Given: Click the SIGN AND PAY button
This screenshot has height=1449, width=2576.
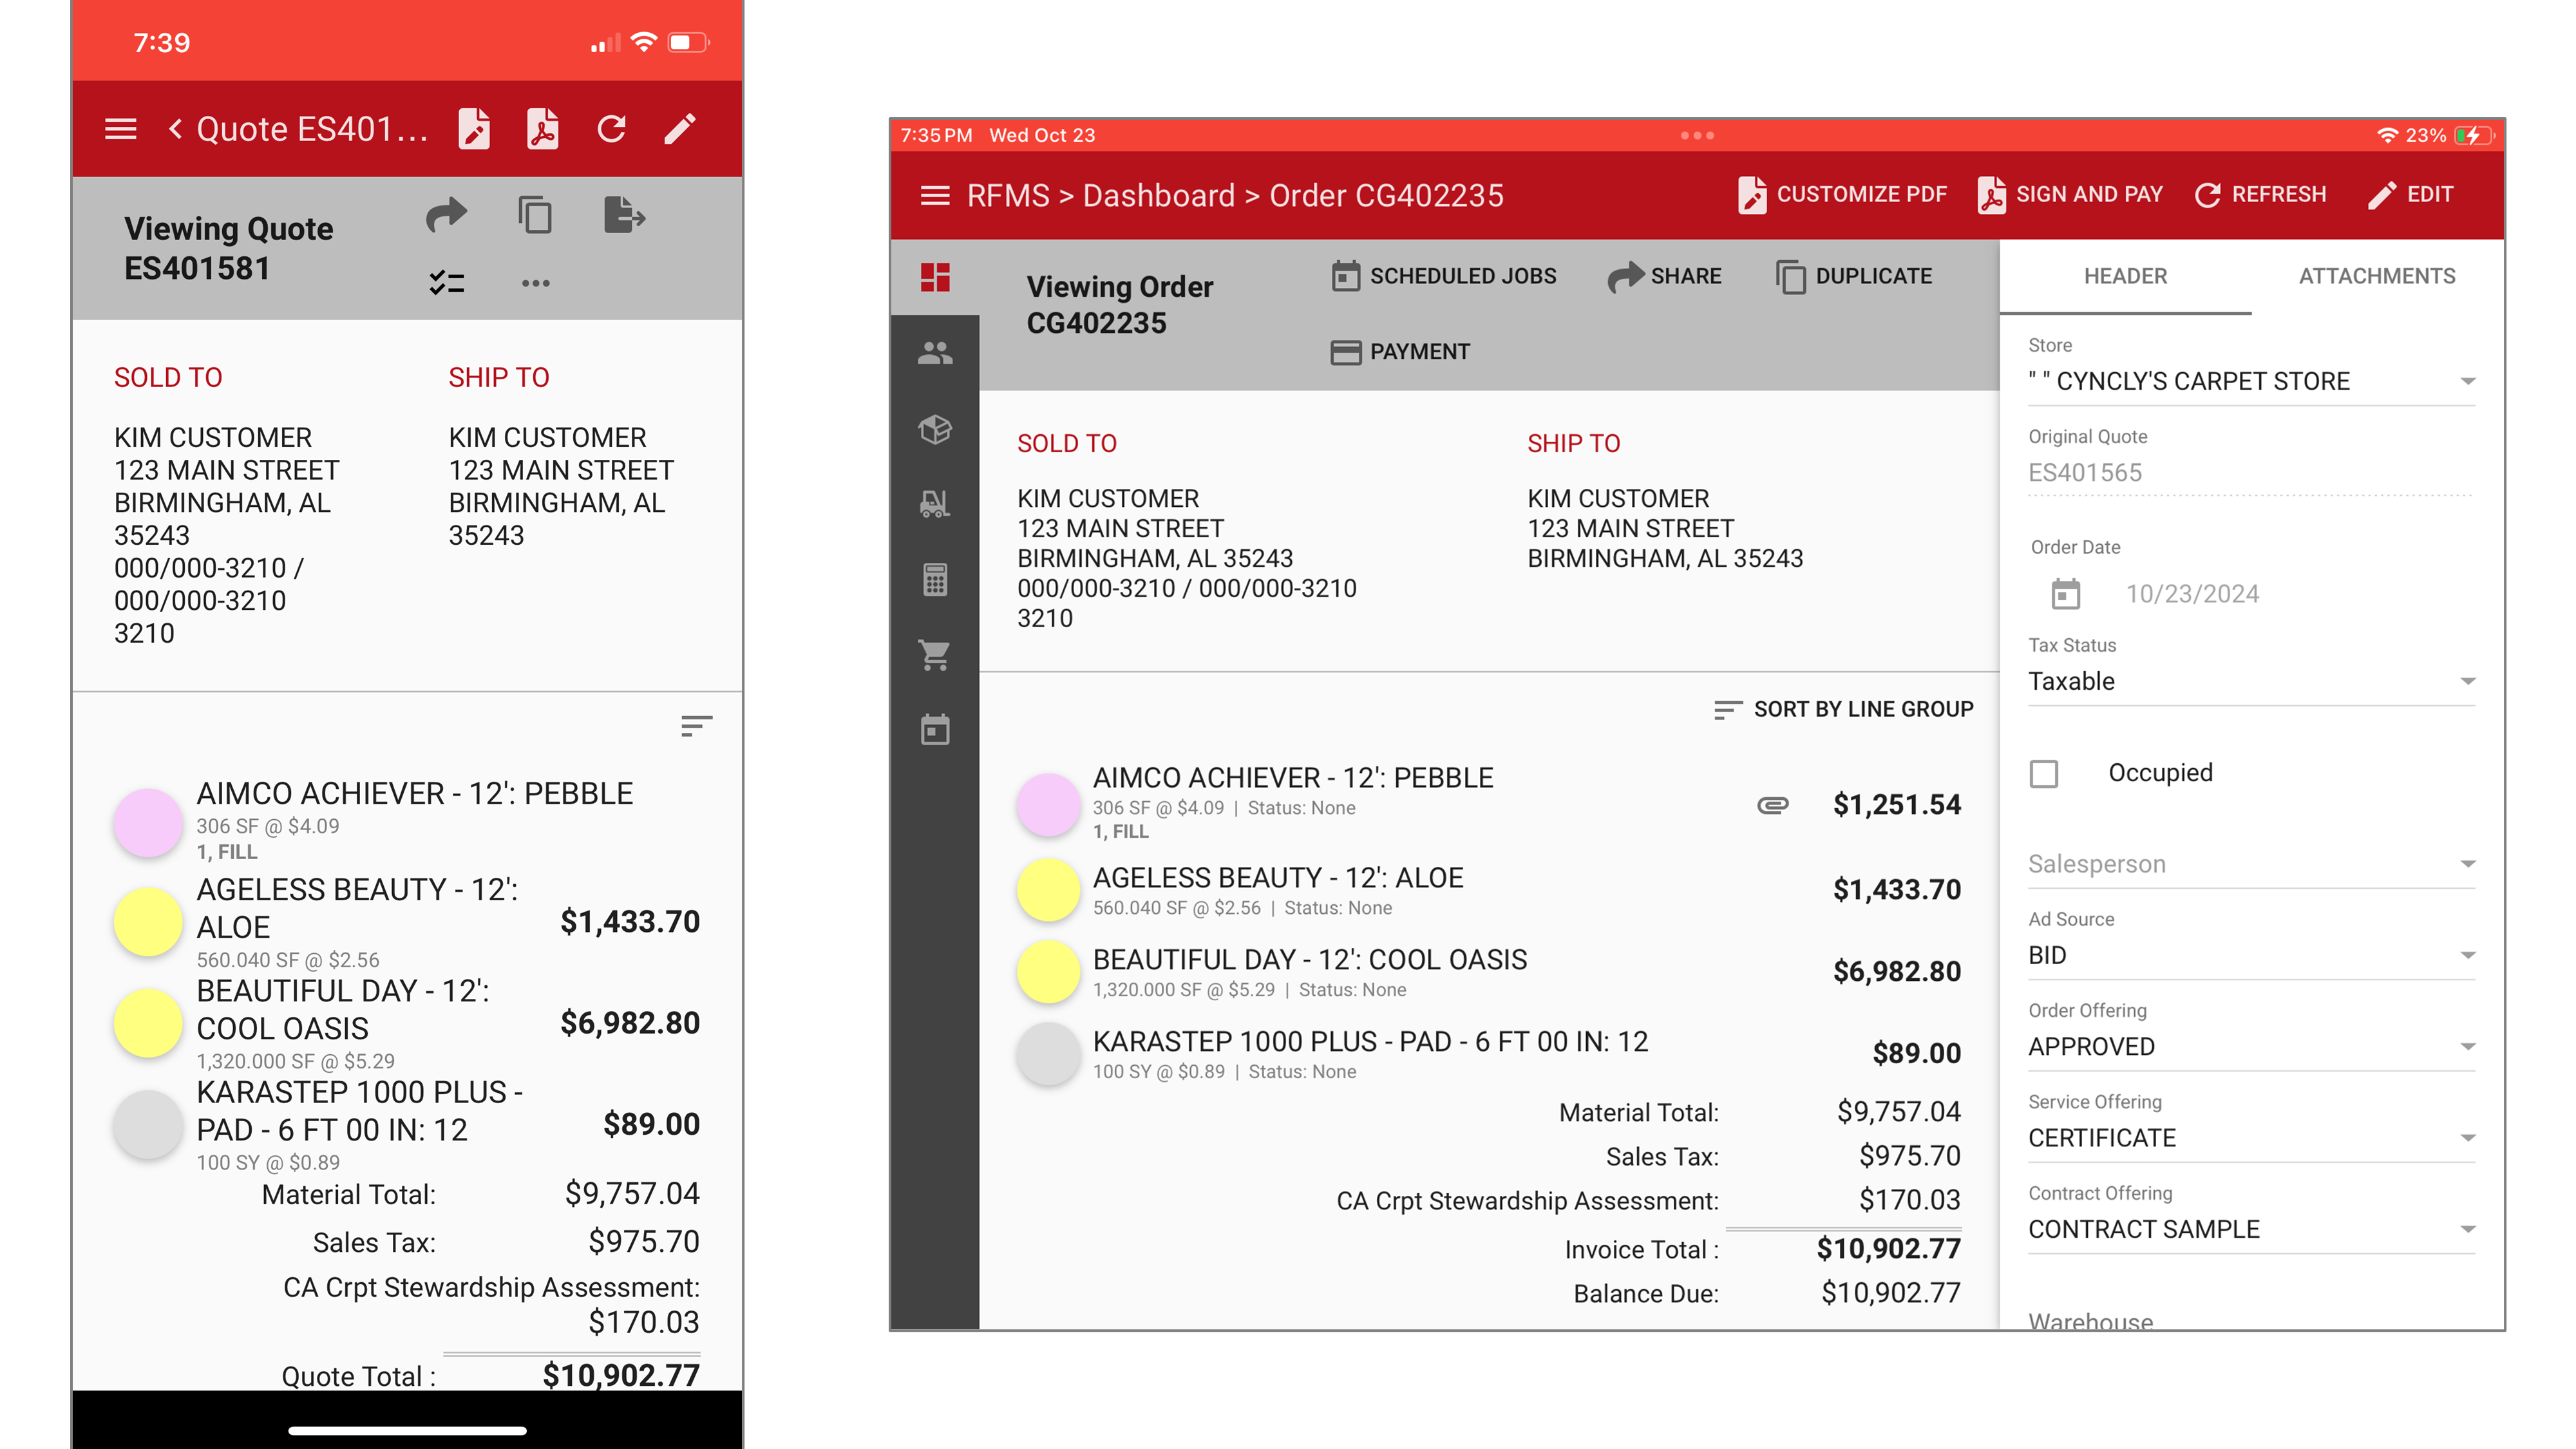Looking at the screenshot, I should (2069, 194).
